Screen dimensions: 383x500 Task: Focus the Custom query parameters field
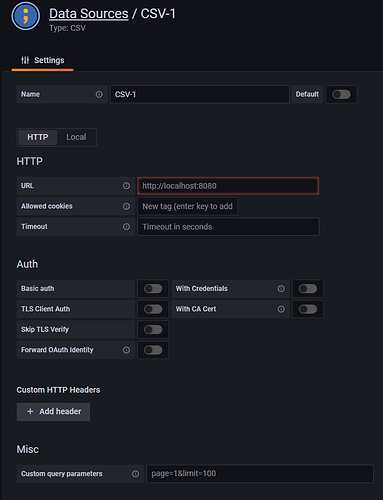(x=260, y=474)
